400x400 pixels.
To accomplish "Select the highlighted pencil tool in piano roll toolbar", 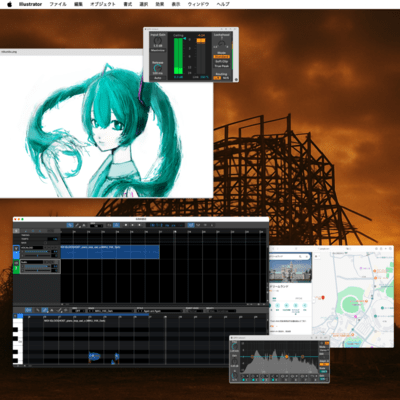I will coord(45,310).
